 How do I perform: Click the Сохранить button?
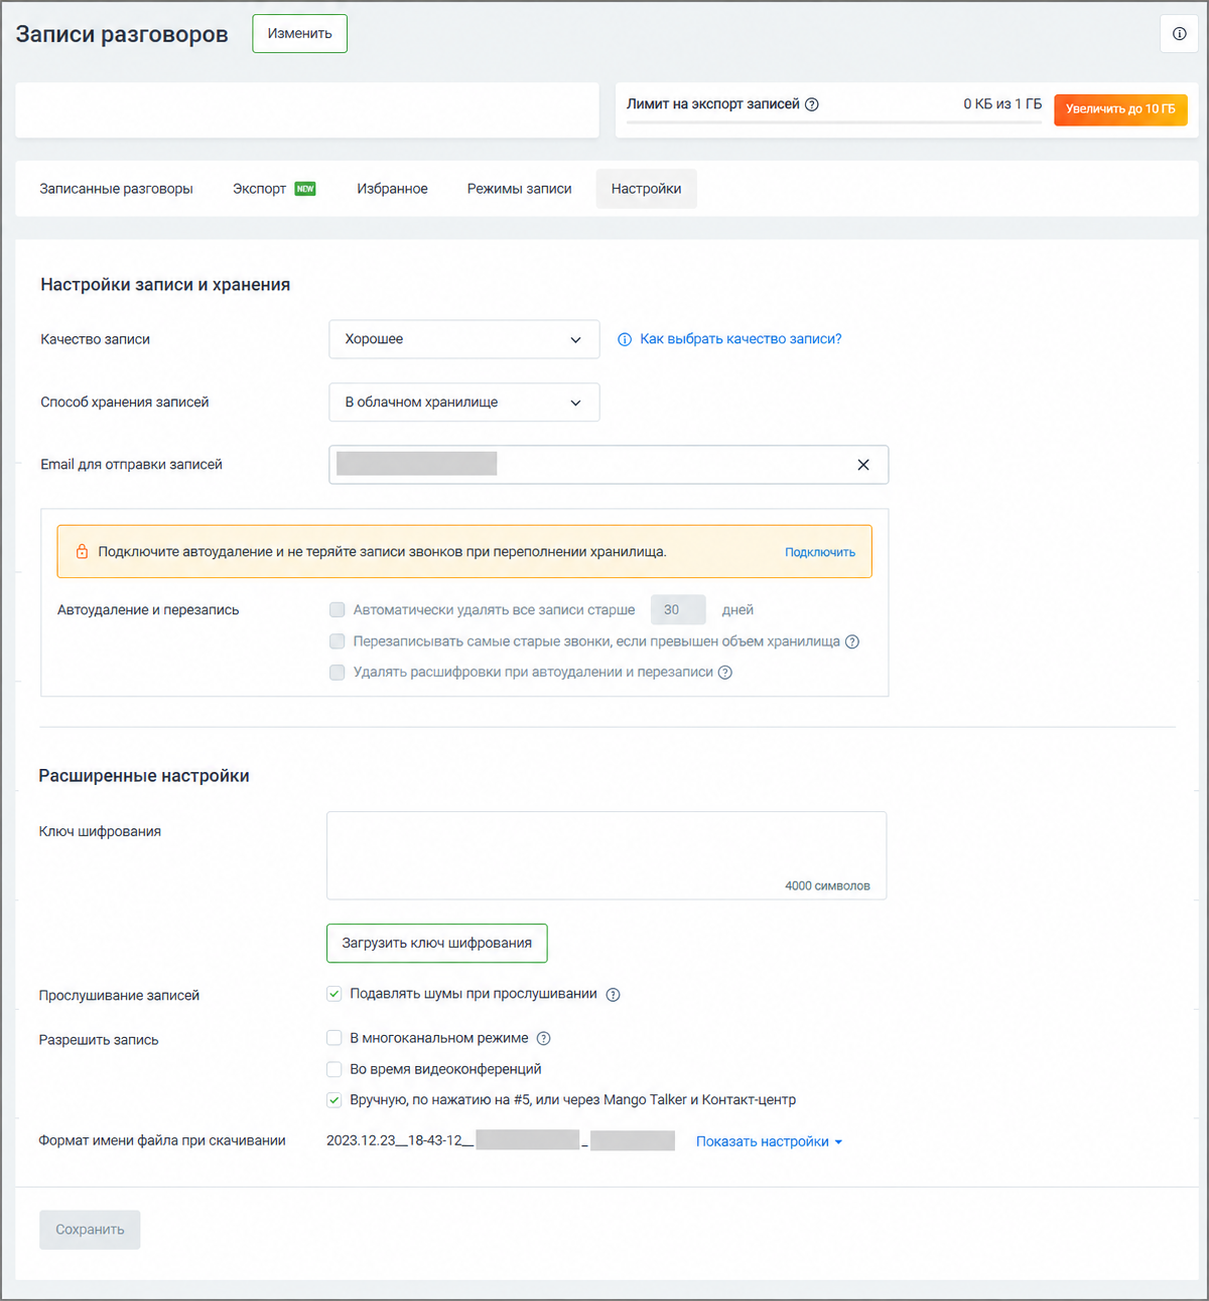click(x=90, y=1230)
